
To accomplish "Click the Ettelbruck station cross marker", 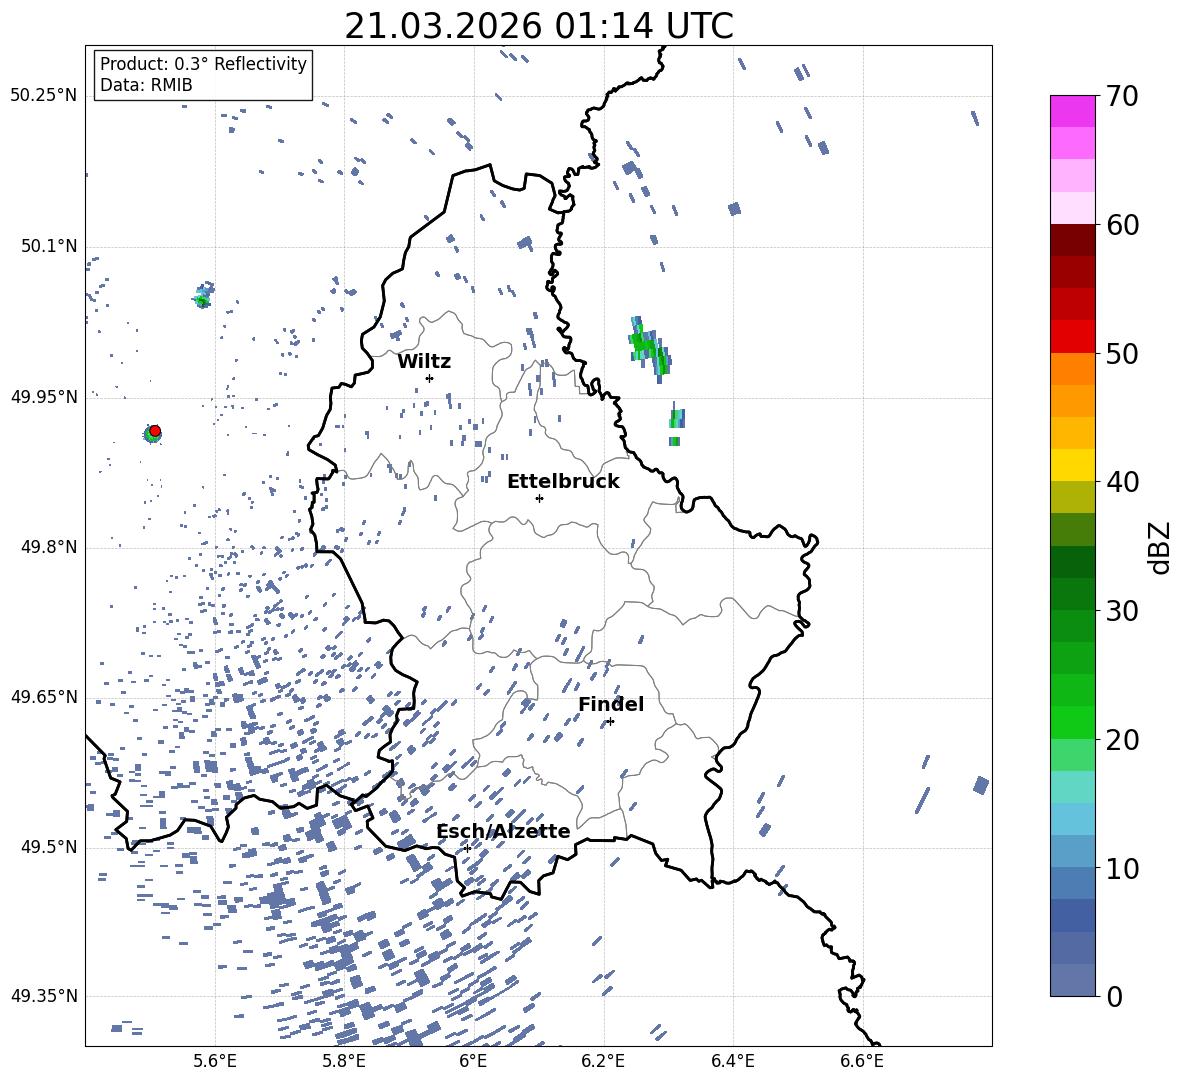I will pos(539,498).
